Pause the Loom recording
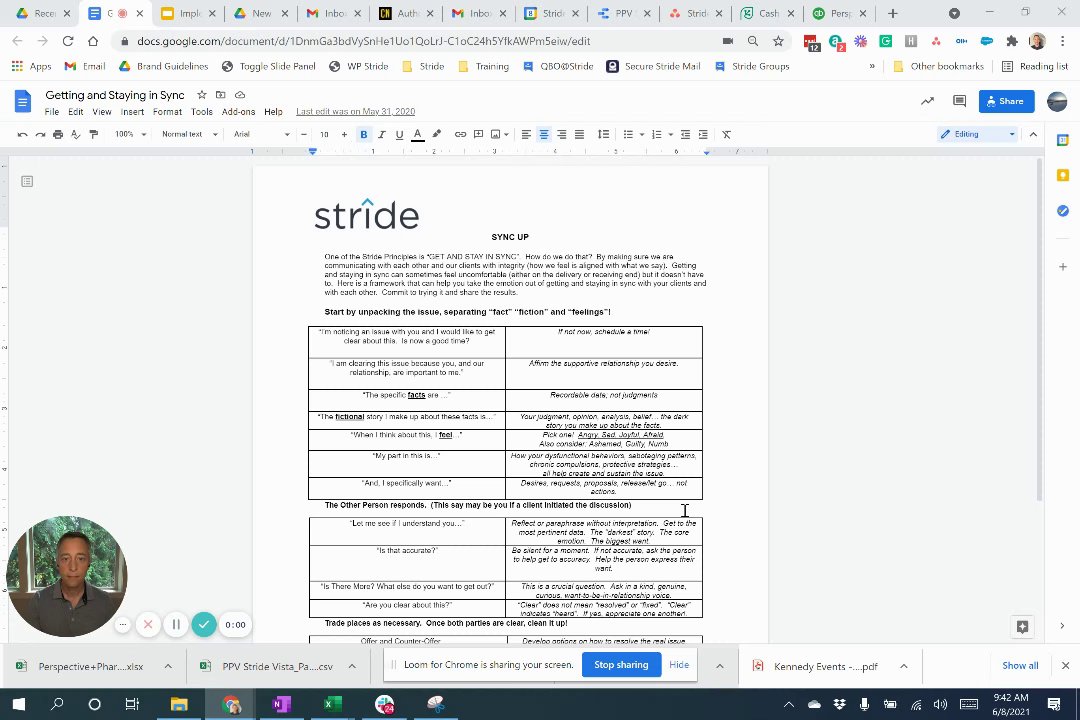The height and width of the screenshot is (720, 1080). click(176, 624)
